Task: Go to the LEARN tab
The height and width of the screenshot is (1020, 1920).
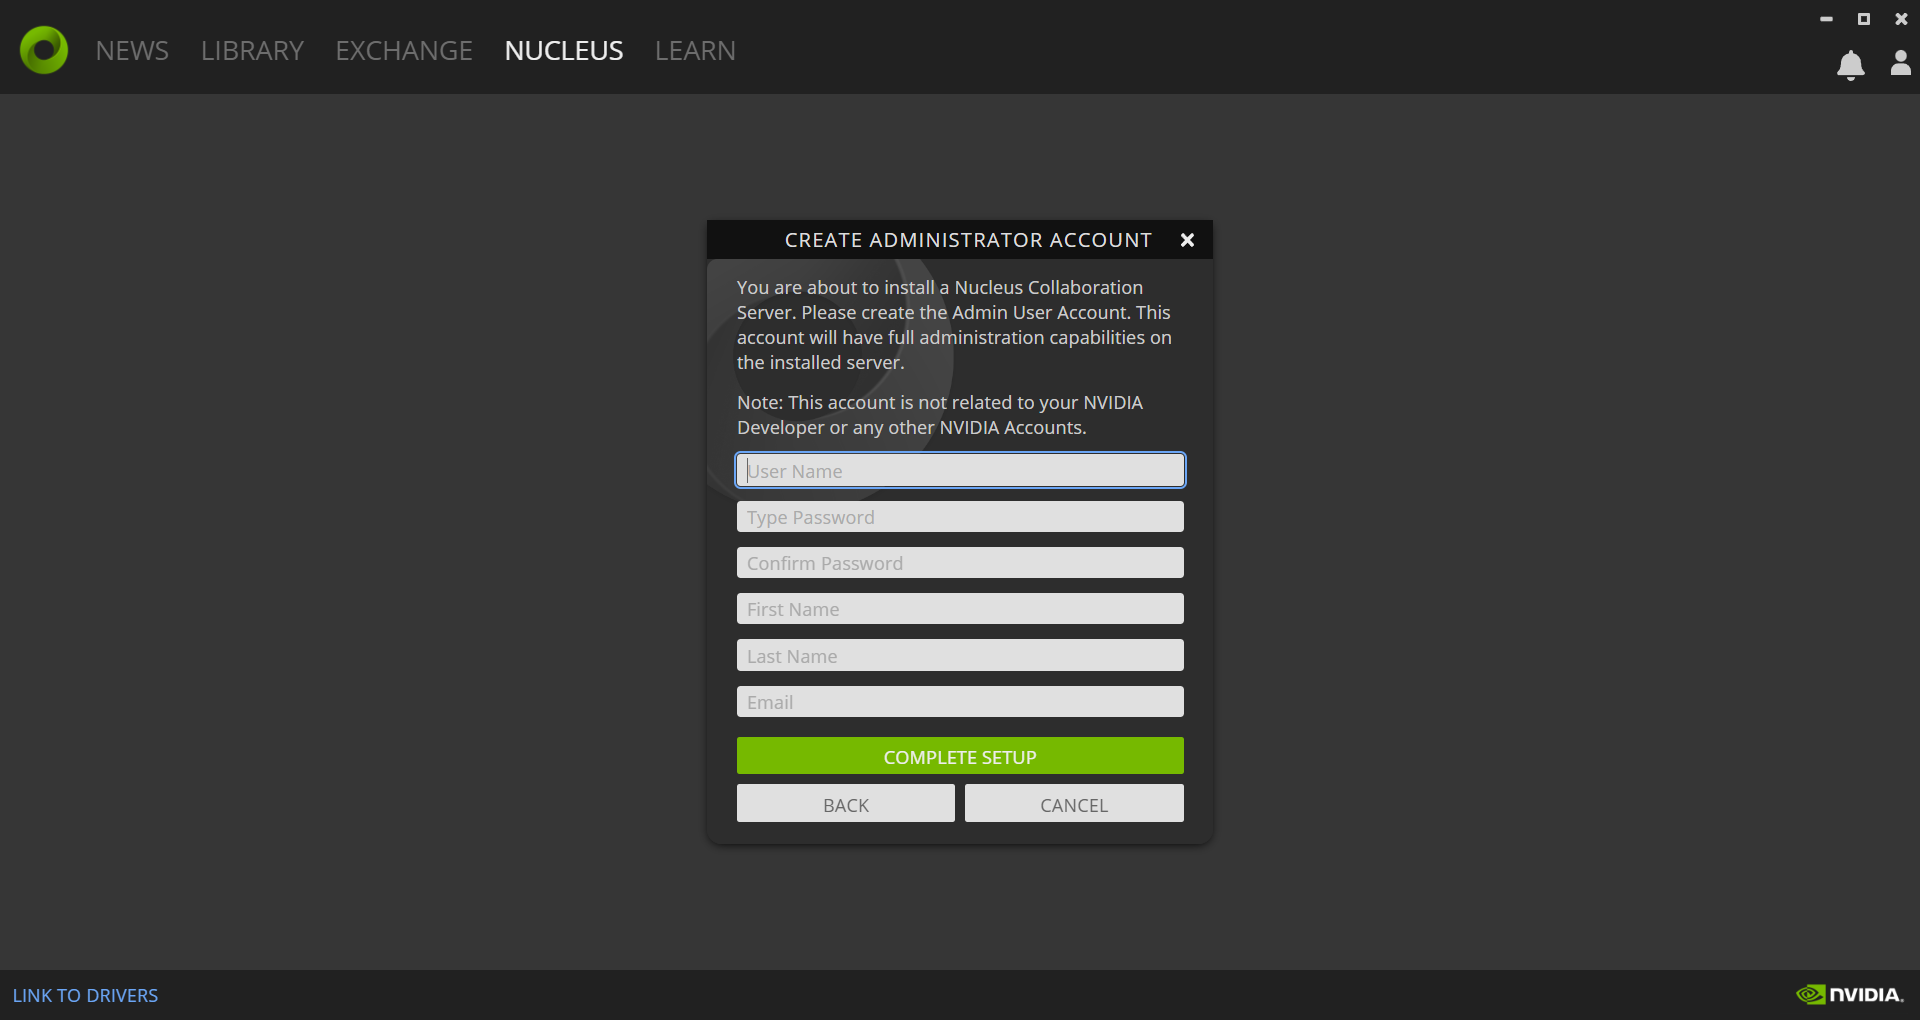Action: (695, 51)
